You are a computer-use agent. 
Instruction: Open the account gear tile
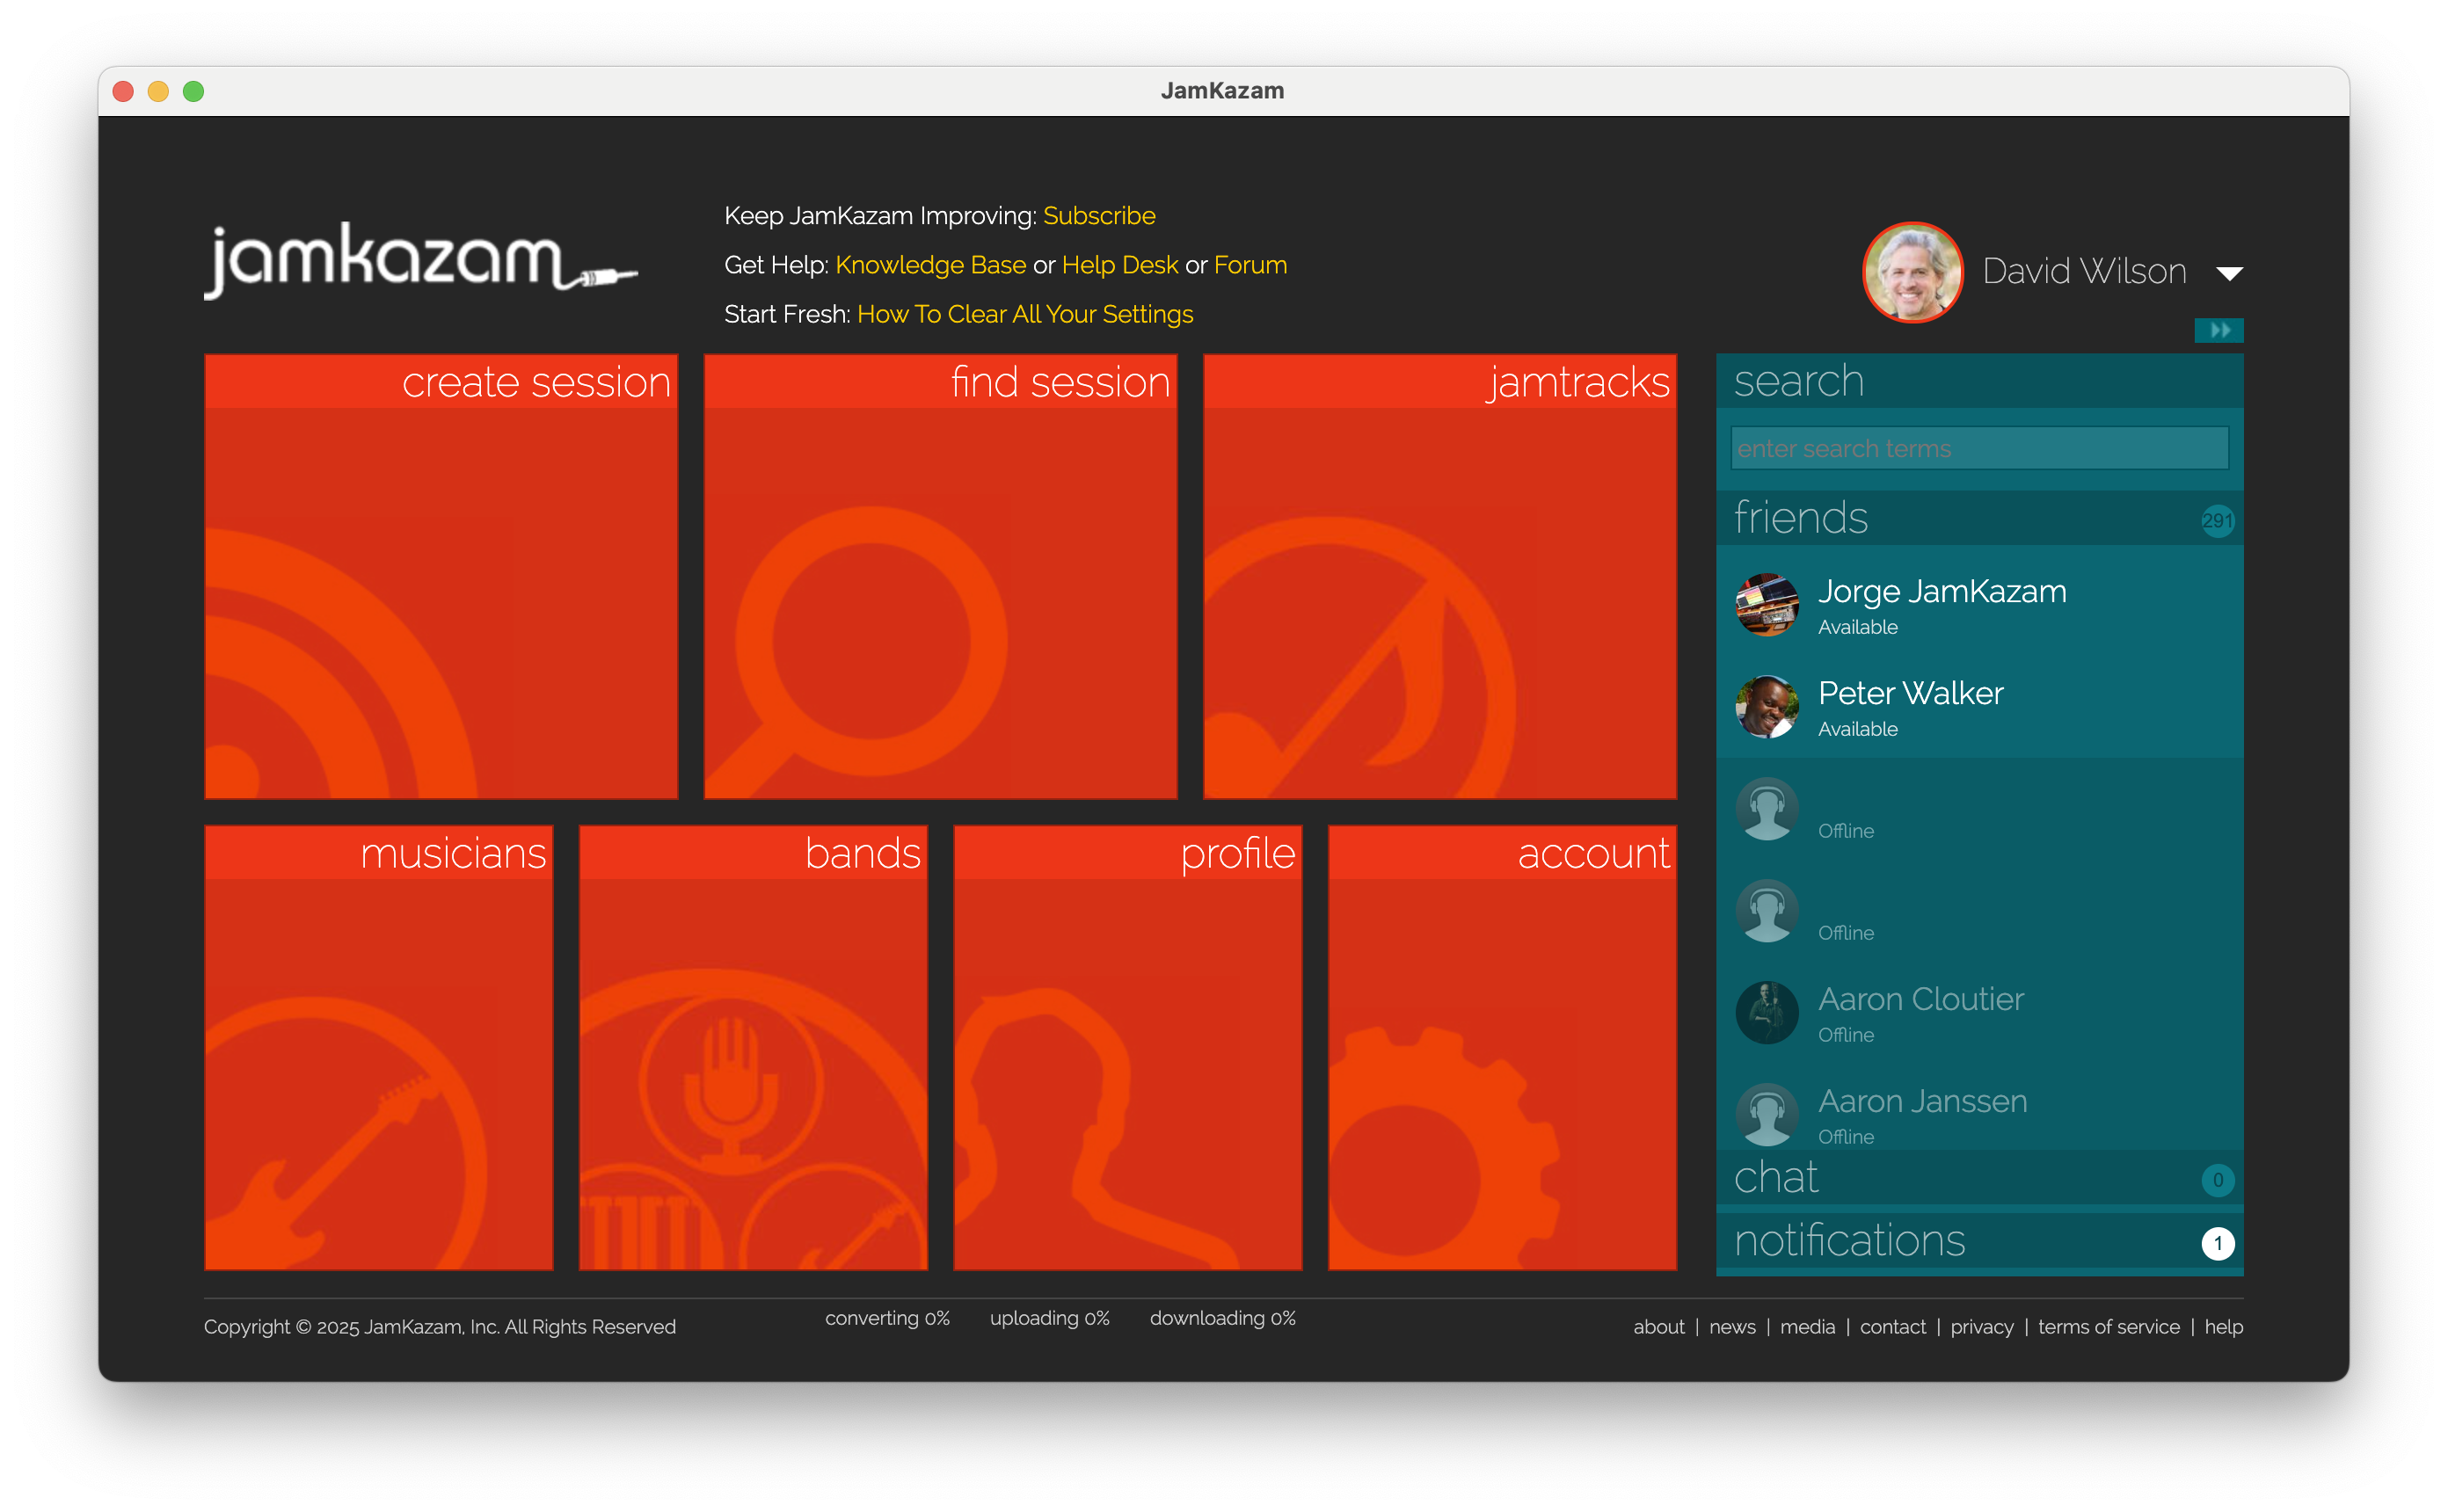(1502, 1048)
